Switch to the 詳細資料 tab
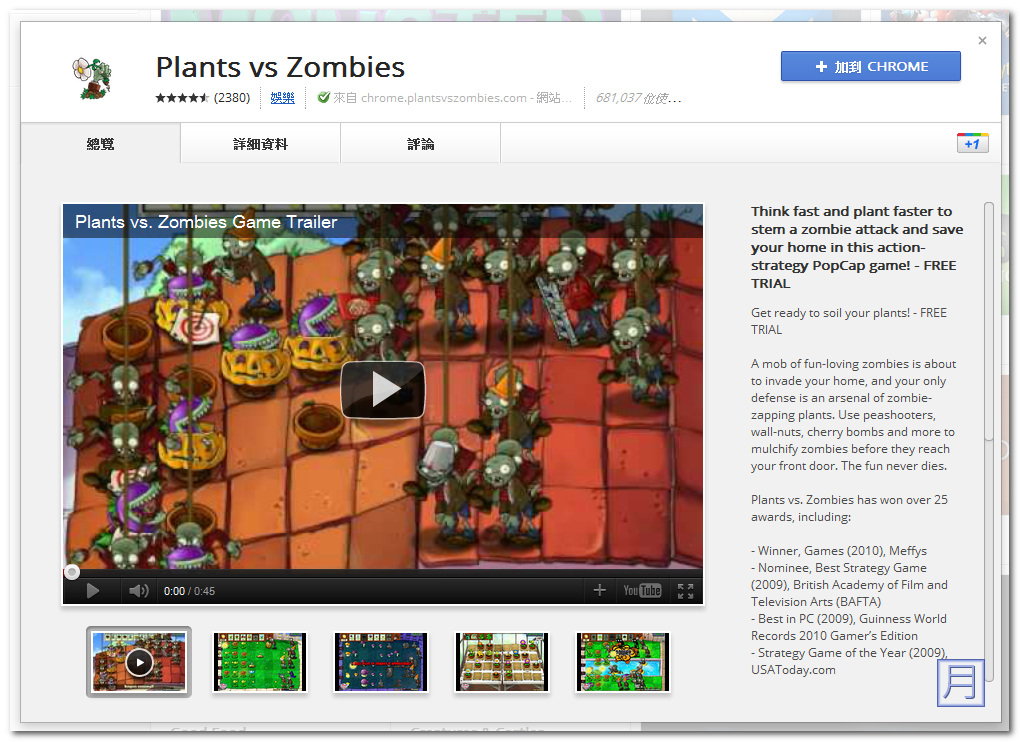Screen dimensions: 1020x742 point(260,144)
